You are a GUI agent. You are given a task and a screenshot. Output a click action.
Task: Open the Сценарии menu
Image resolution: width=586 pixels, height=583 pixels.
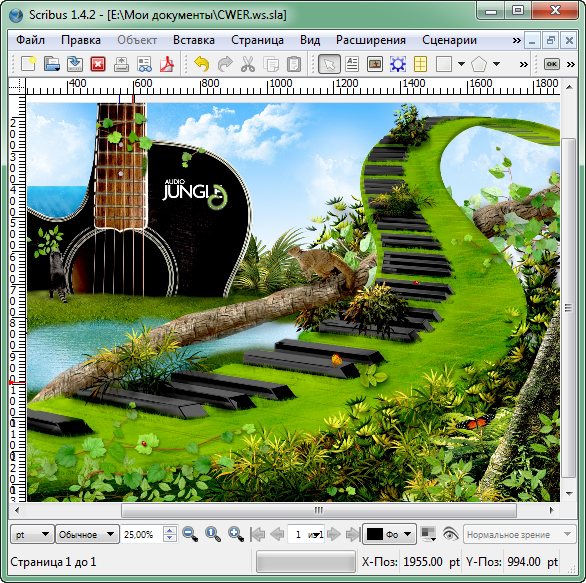pos(449,40)
